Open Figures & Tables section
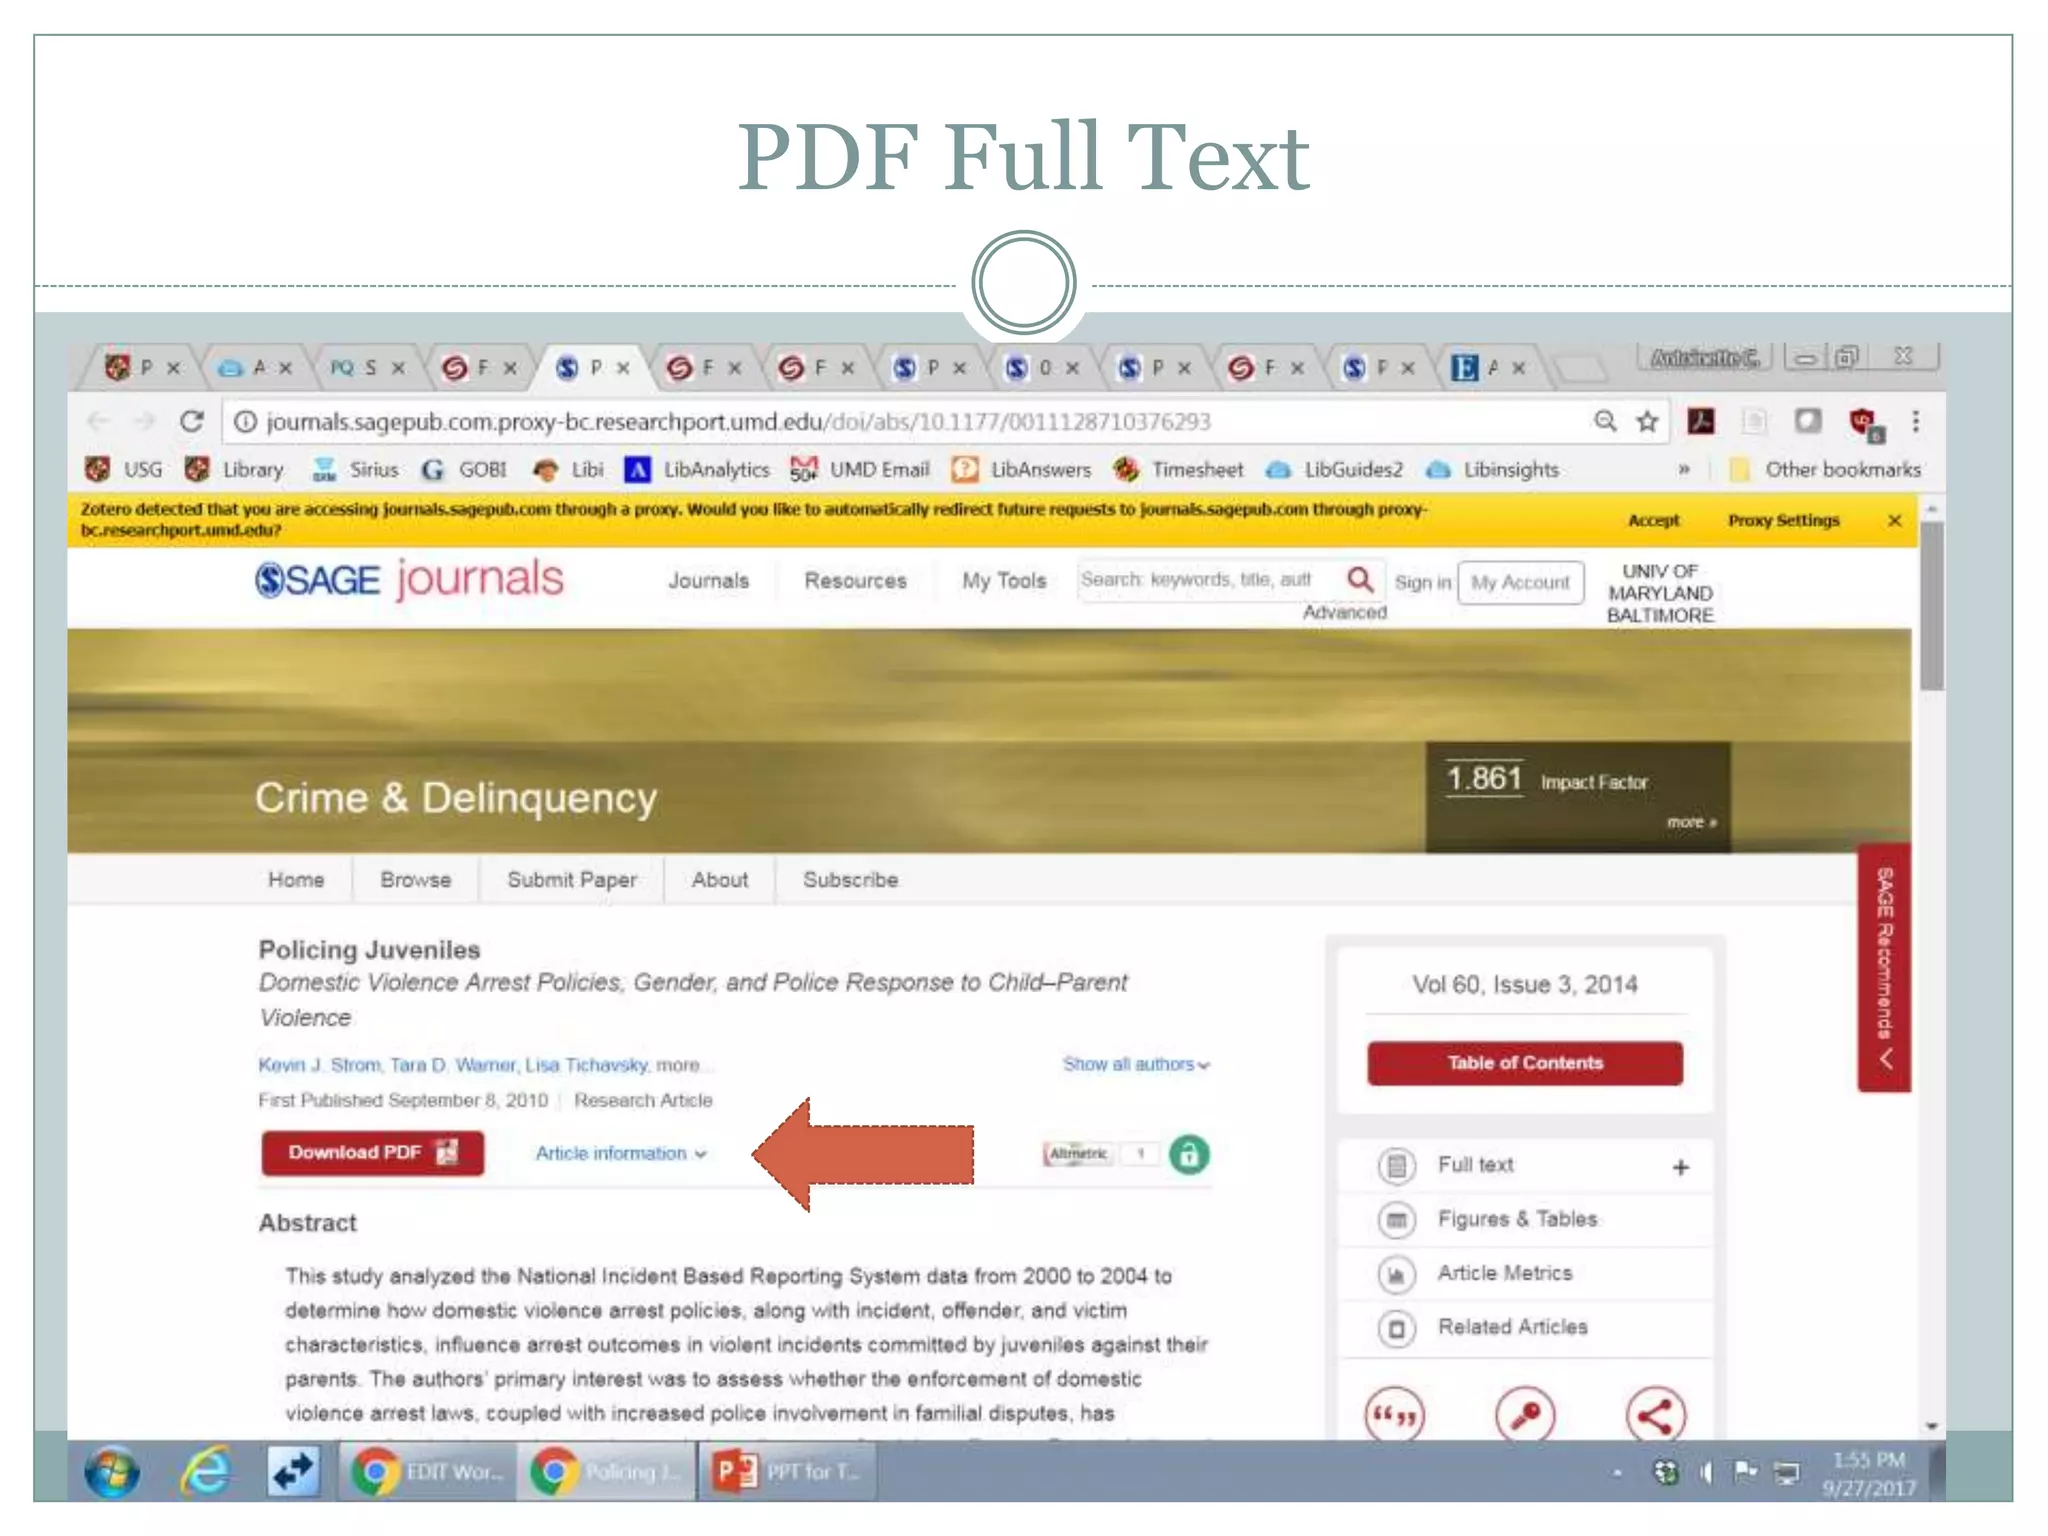 point(1517,1219)
